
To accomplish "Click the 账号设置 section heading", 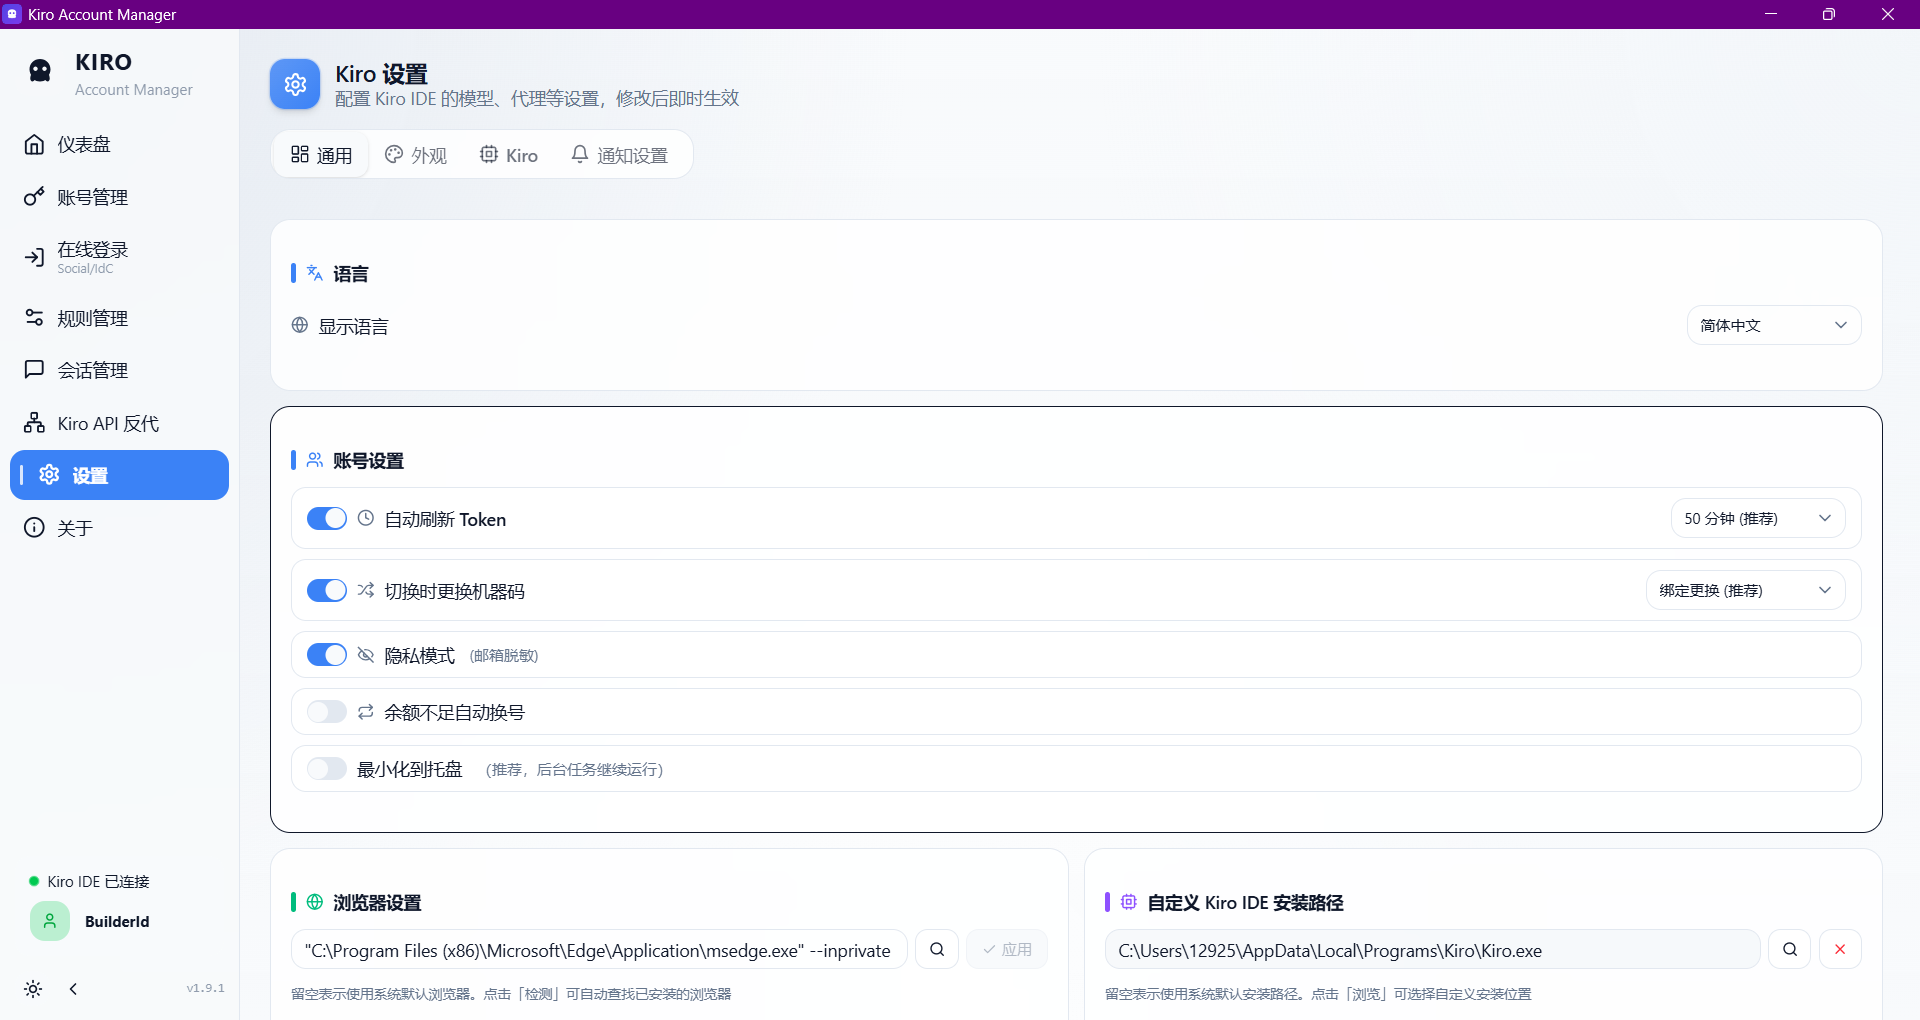I will 368,460.
